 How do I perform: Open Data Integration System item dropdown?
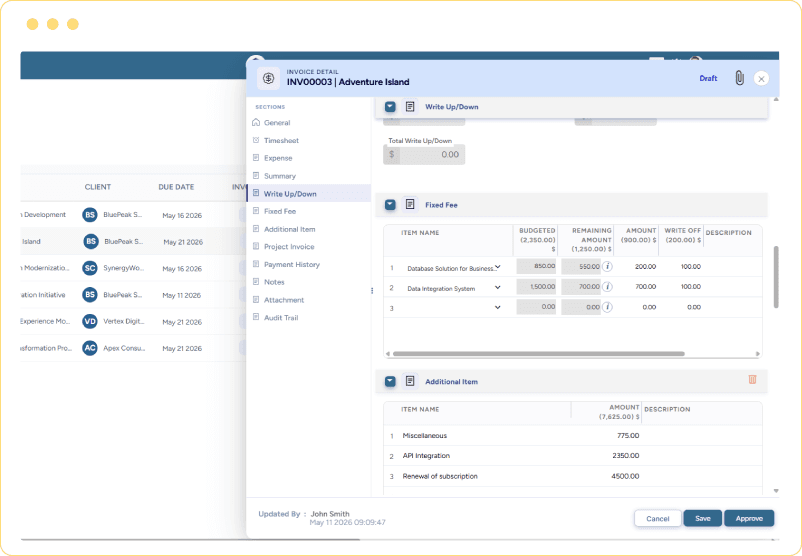click(x=498, y=287)
